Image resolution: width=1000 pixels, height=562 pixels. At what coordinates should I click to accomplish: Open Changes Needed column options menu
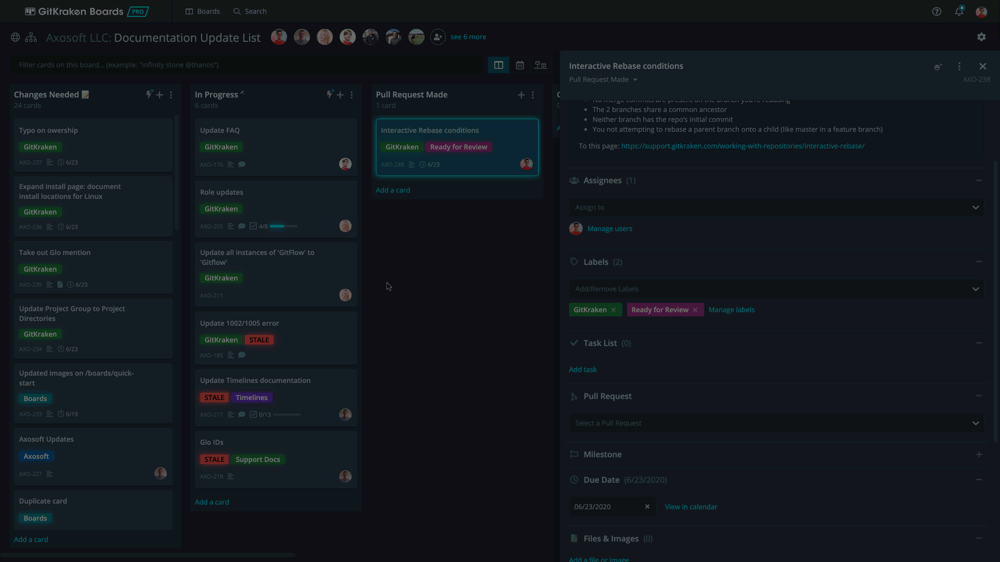(x=170, y=95)
